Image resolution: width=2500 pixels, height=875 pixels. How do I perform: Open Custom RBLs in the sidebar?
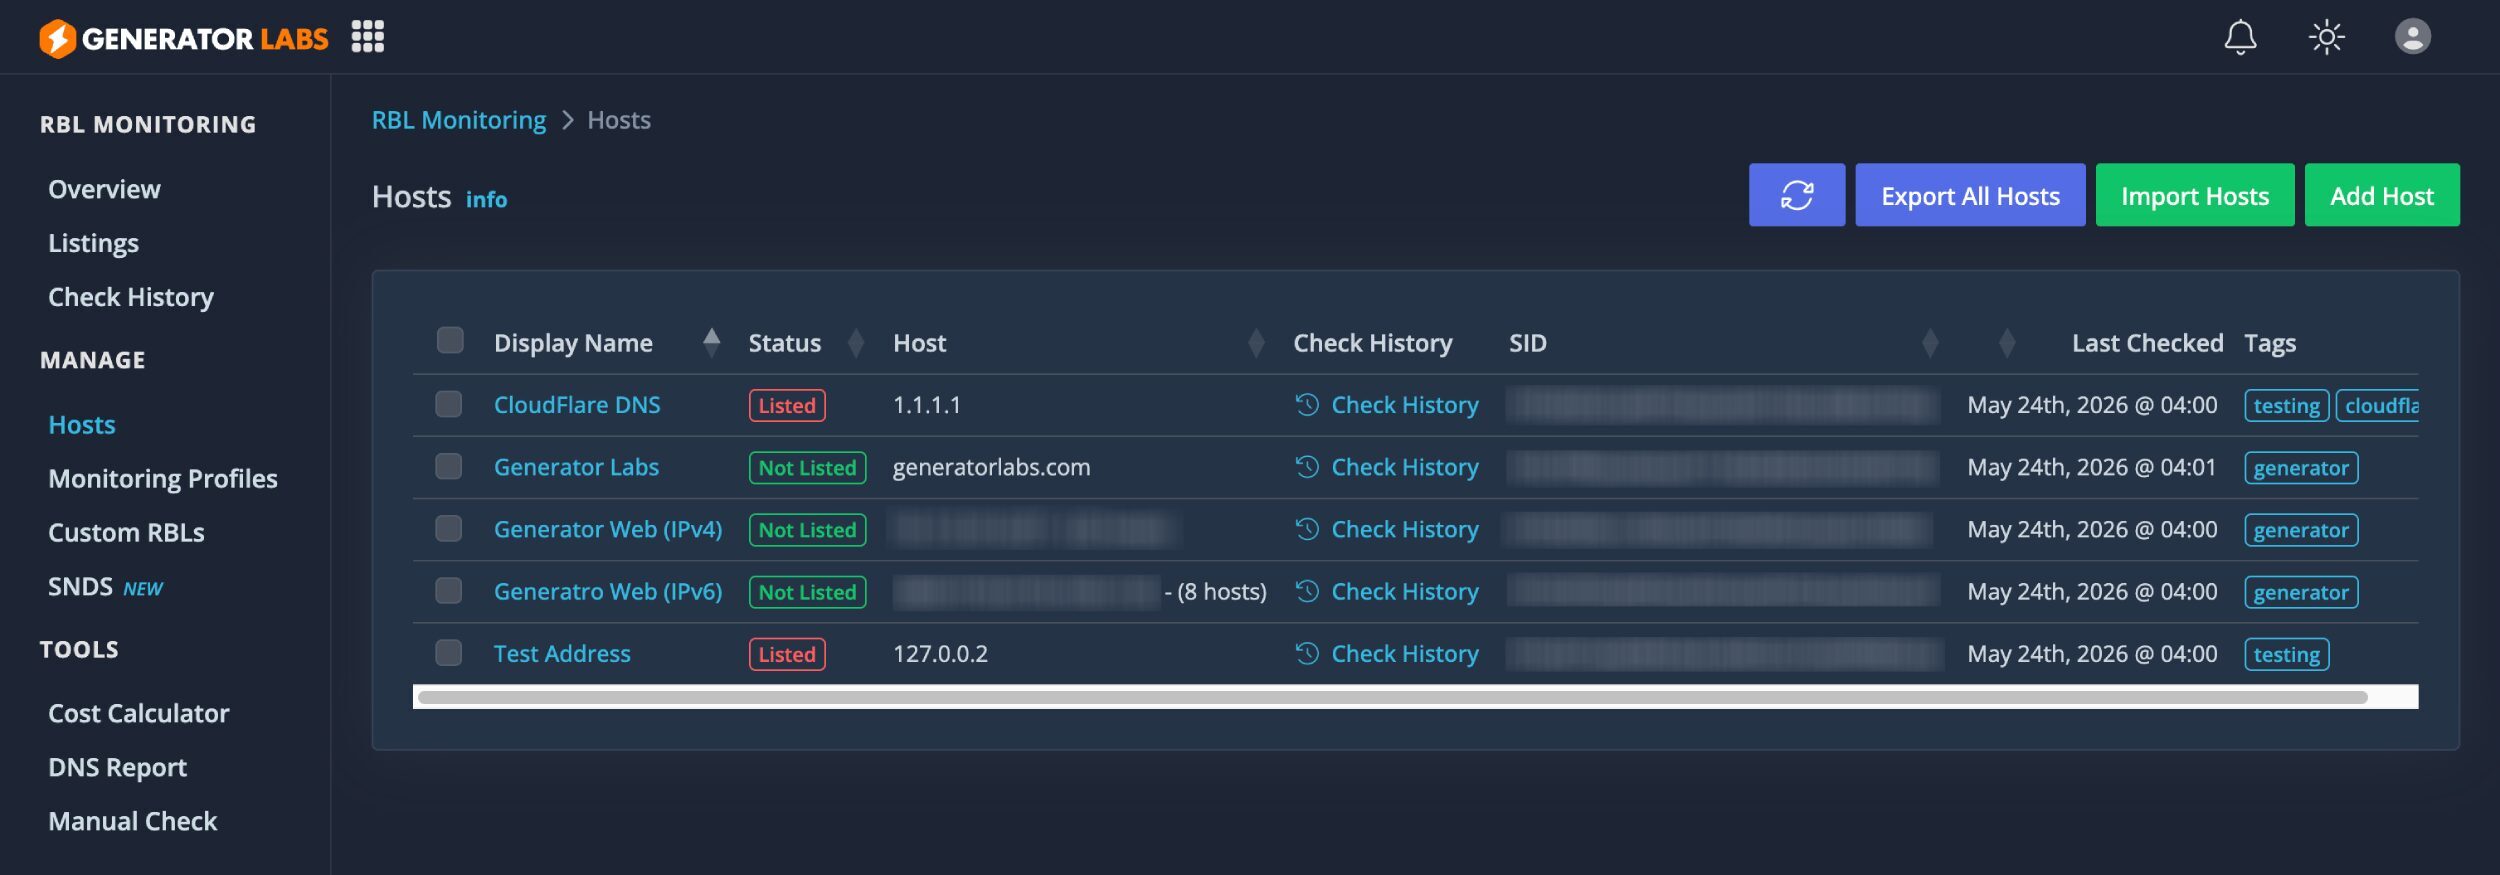[126, 533]
